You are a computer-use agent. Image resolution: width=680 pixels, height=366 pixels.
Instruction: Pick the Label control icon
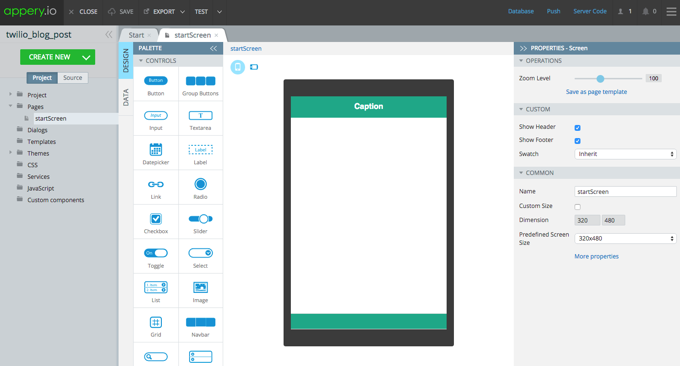200,150
